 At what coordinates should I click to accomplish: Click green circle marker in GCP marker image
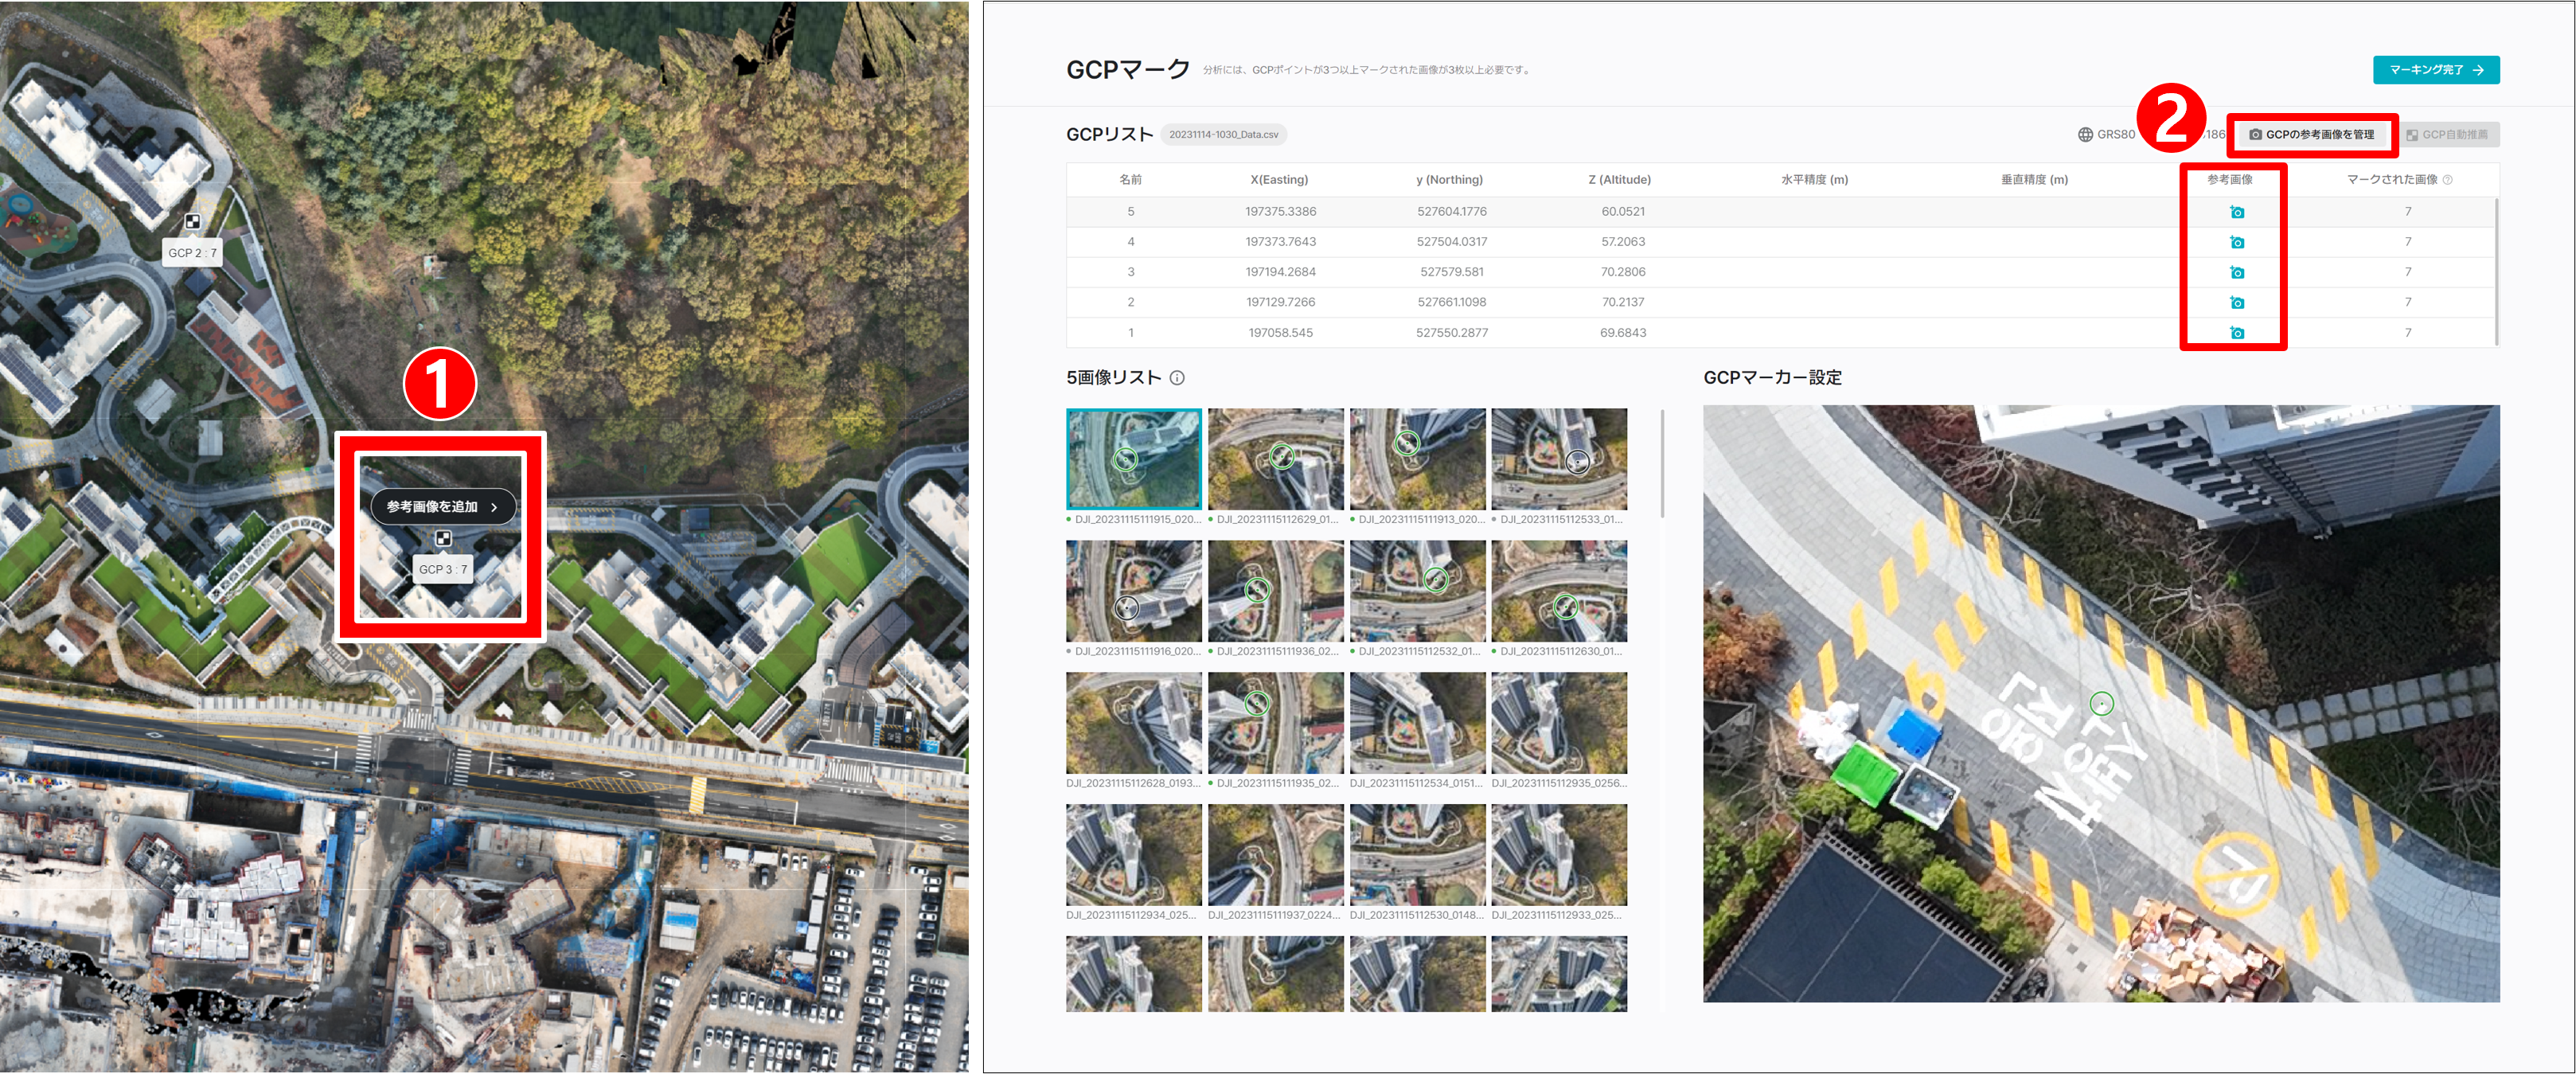point(2101,704)
